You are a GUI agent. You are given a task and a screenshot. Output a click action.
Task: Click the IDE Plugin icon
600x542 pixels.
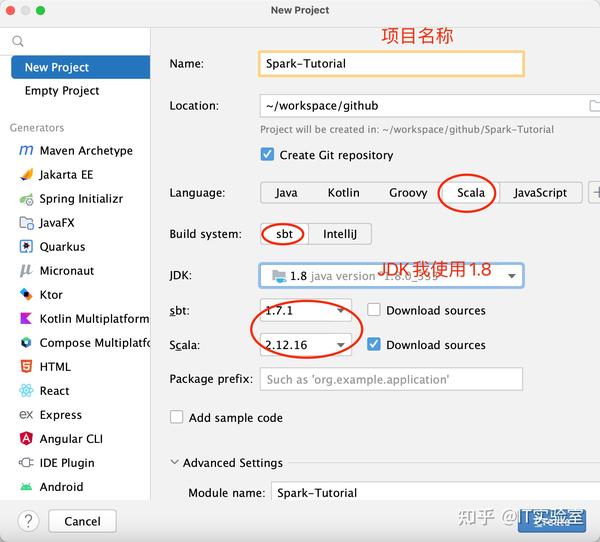point(26,463)
